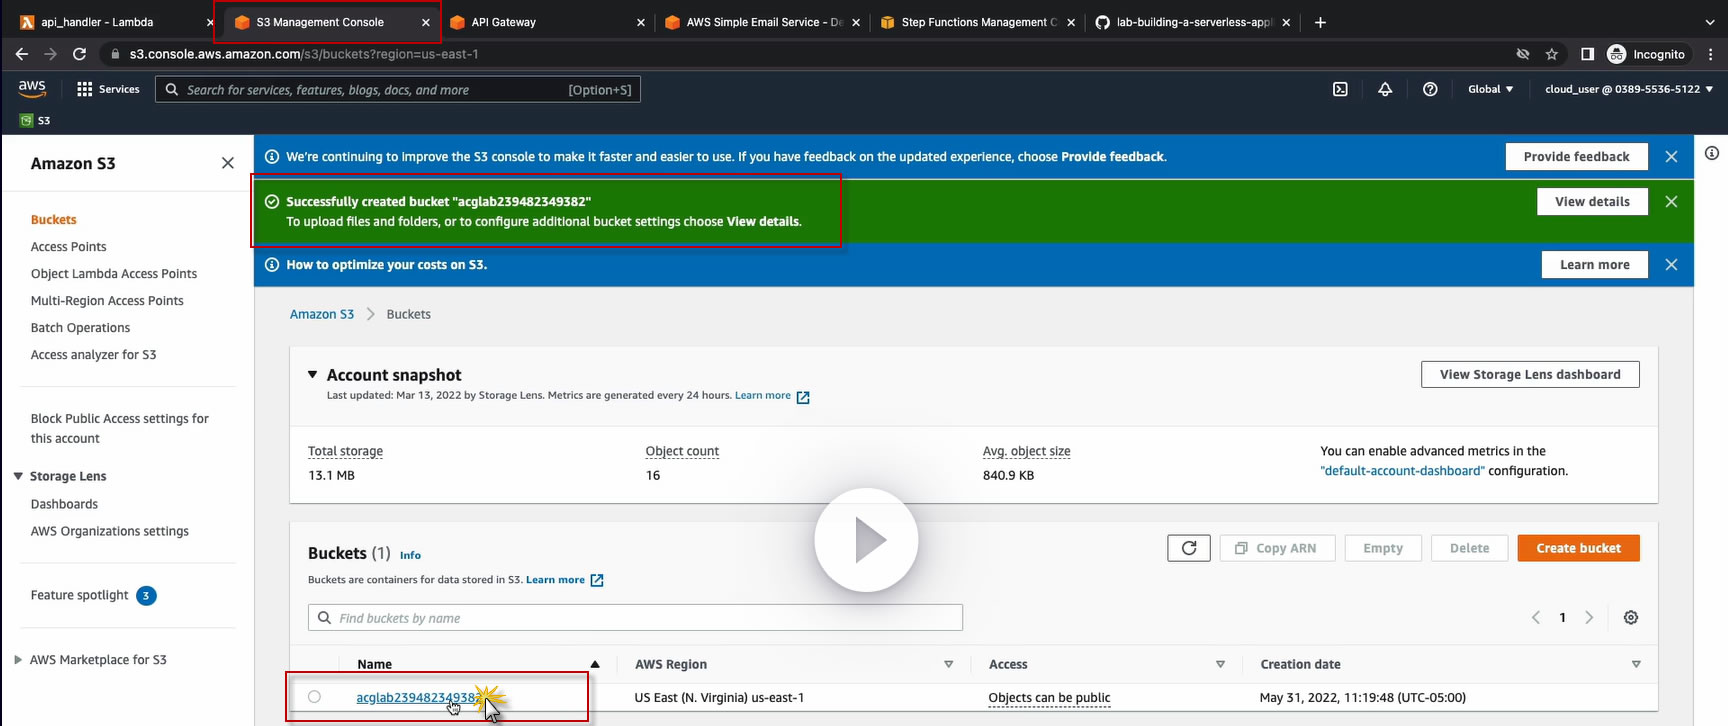
Task: Go to next page of buckets
Action: pos(1589,617)
